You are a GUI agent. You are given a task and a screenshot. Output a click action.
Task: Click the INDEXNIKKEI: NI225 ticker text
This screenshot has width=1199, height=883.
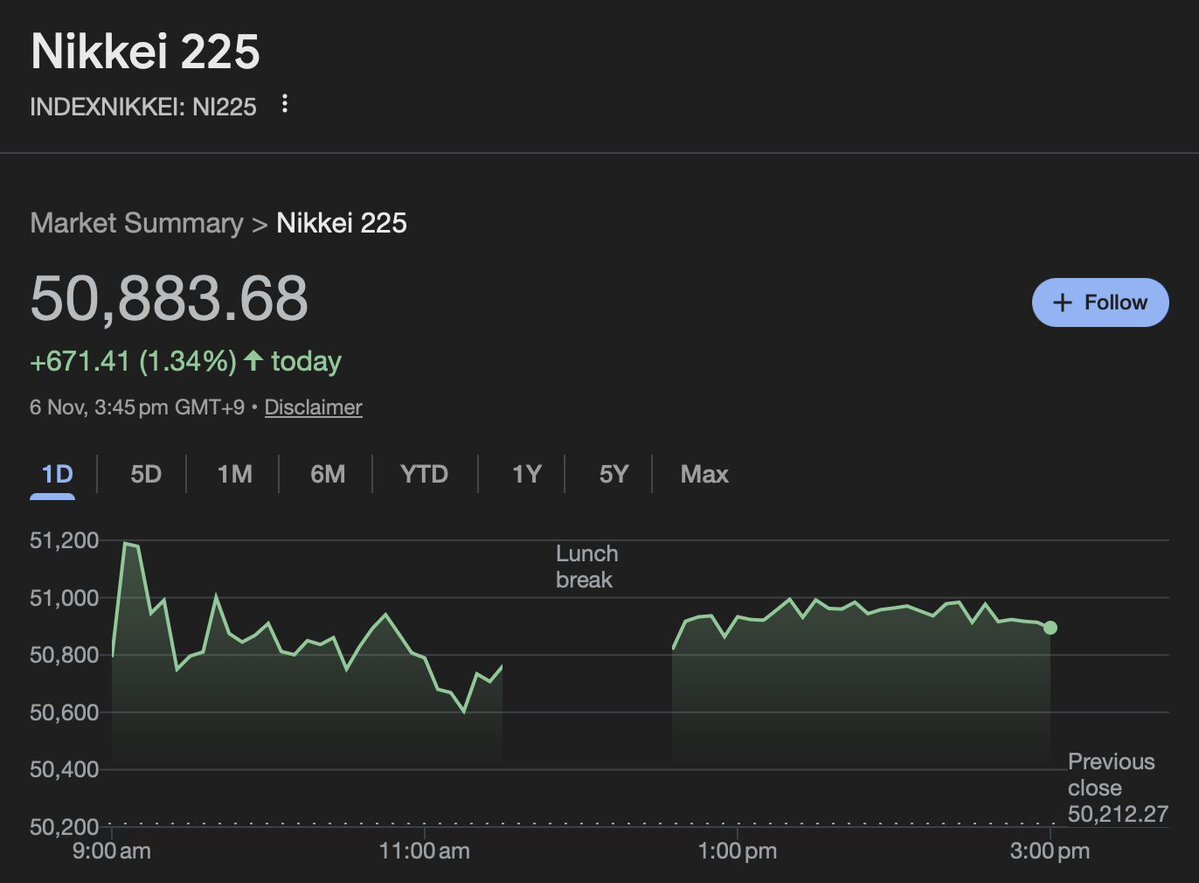pyautogui.click(x=143, y=106)
